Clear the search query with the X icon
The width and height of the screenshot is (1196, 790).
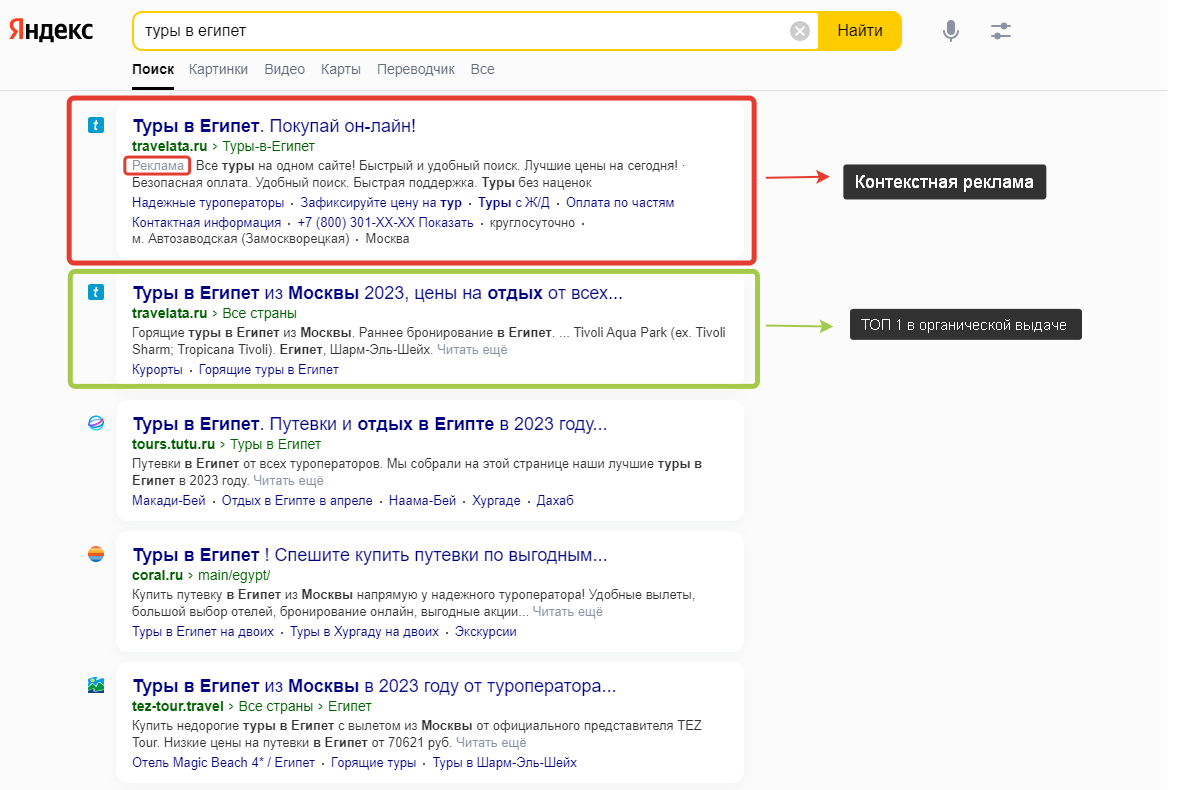point(799,31)
